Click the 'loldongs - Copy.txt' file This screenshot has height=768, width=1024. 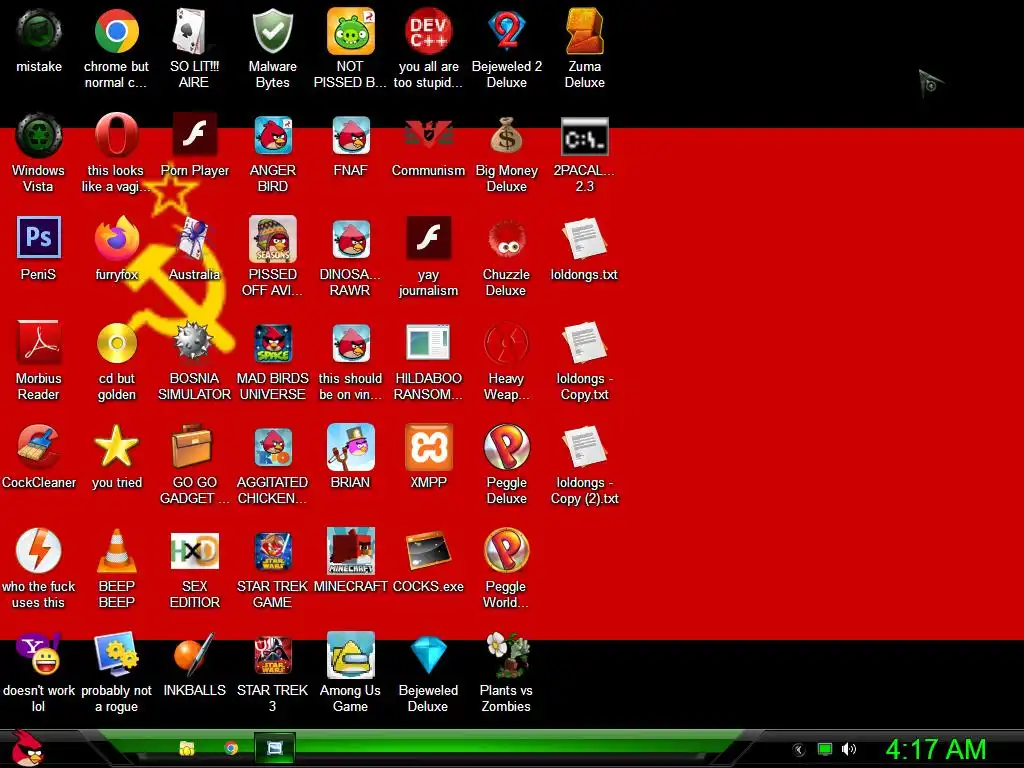tap(584, 342)
